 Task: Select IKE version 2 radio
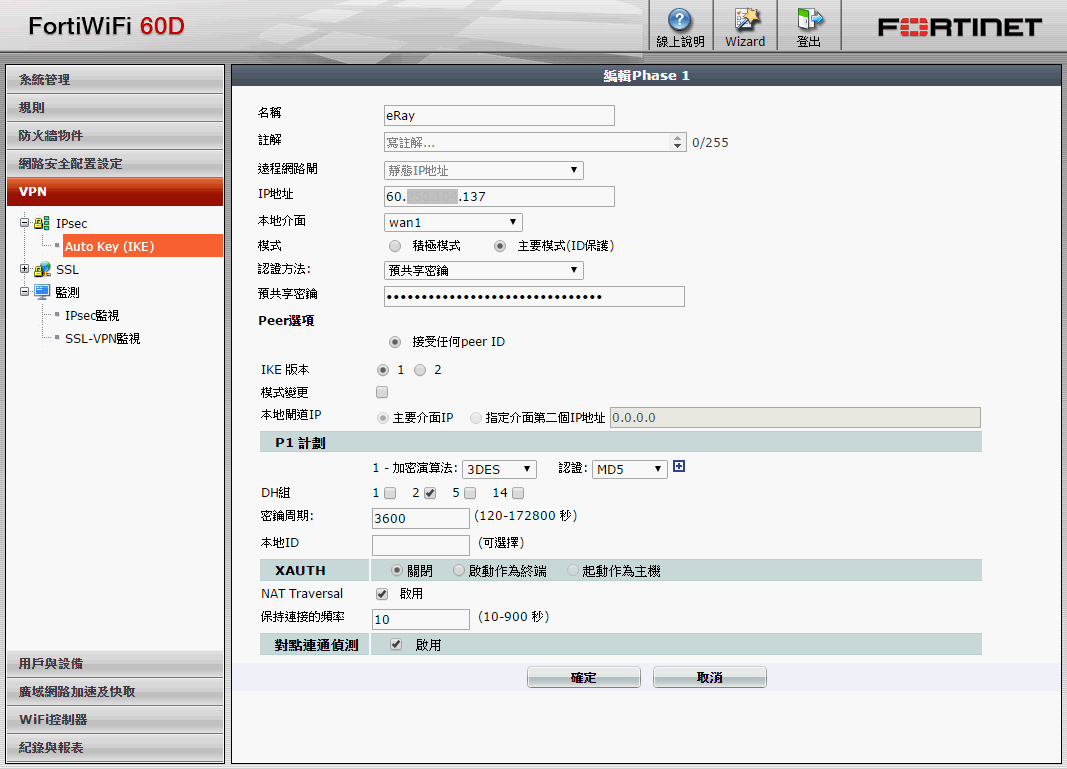[x=420, y=370]
